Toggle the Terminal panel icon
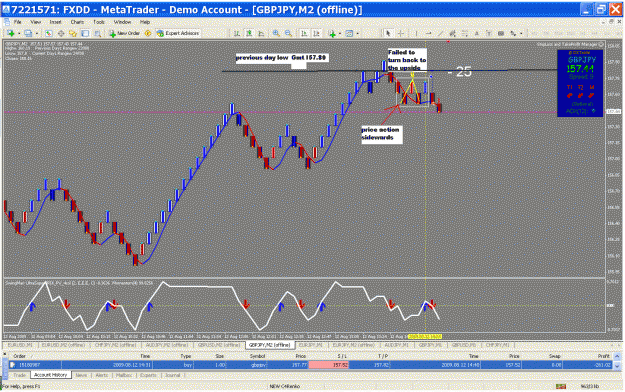Viewport: 625px width, 392px height. (x=85, y=33)
